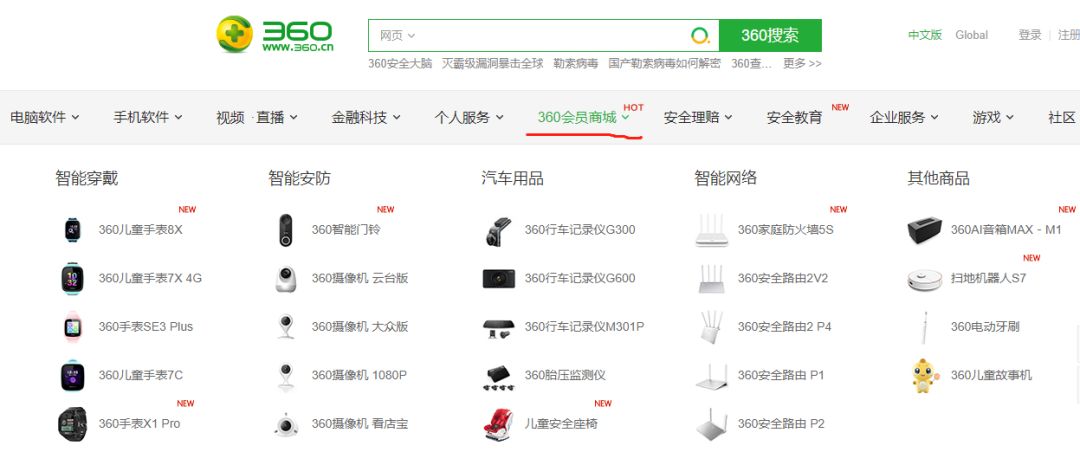Click the 360胎压监测仪 product icon
Viewport: 1080px width, 465px height.
coord(499,378)
